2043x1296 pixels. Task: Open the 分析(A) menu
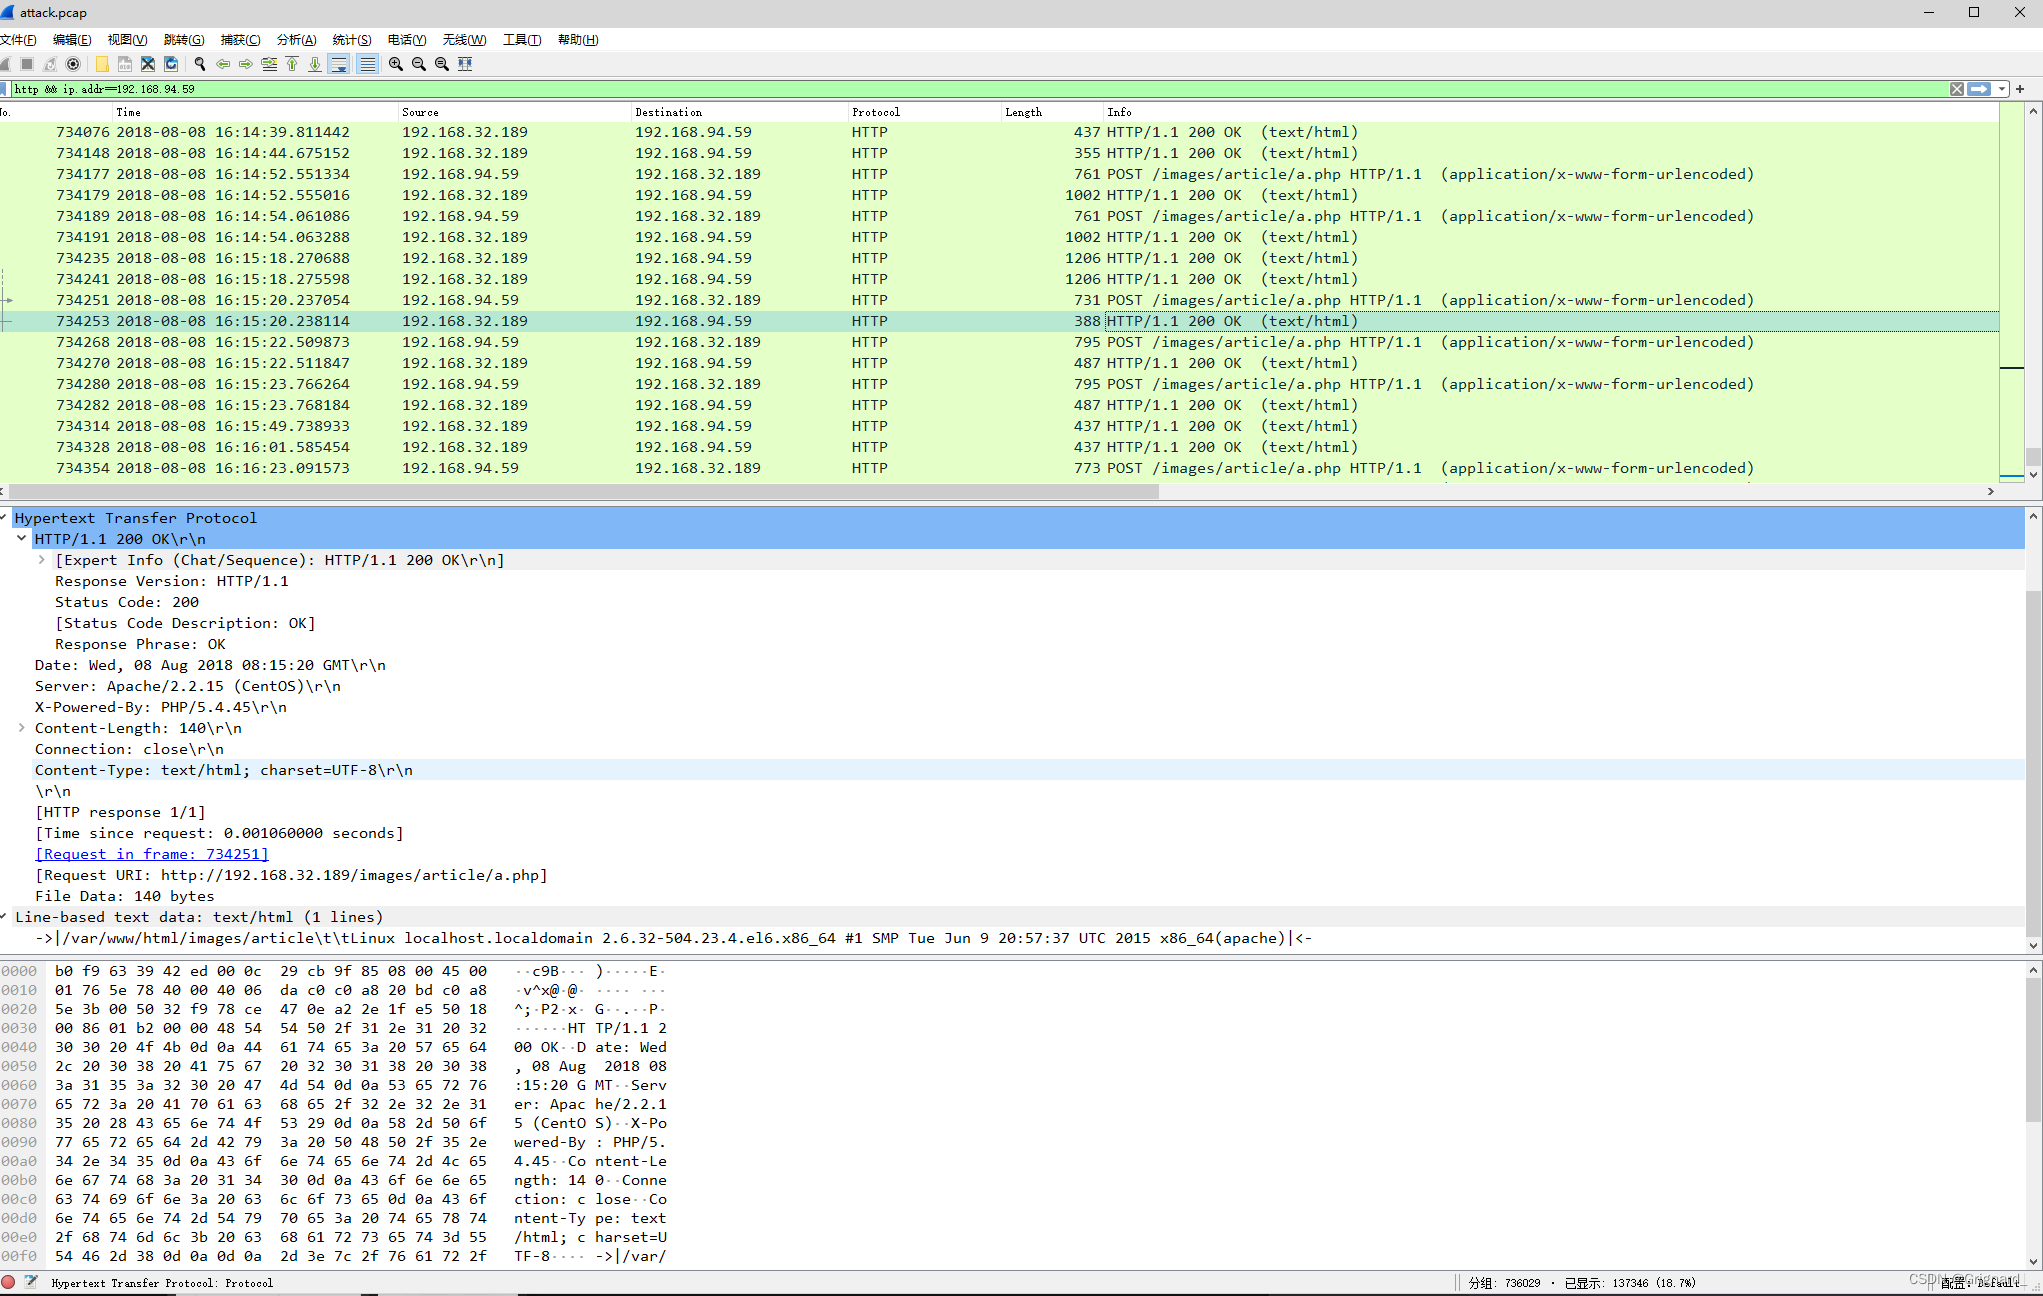(296, 40)
